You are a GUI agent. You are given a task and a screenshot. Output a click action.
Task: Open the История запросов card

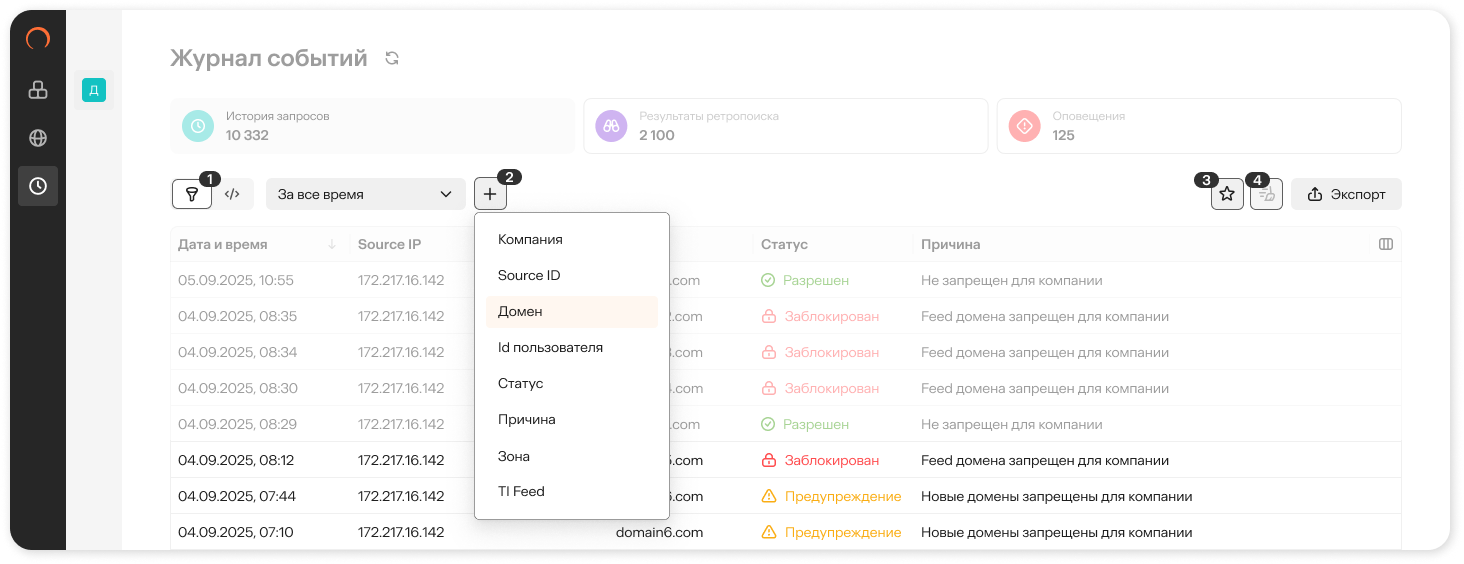coord(373,126)
